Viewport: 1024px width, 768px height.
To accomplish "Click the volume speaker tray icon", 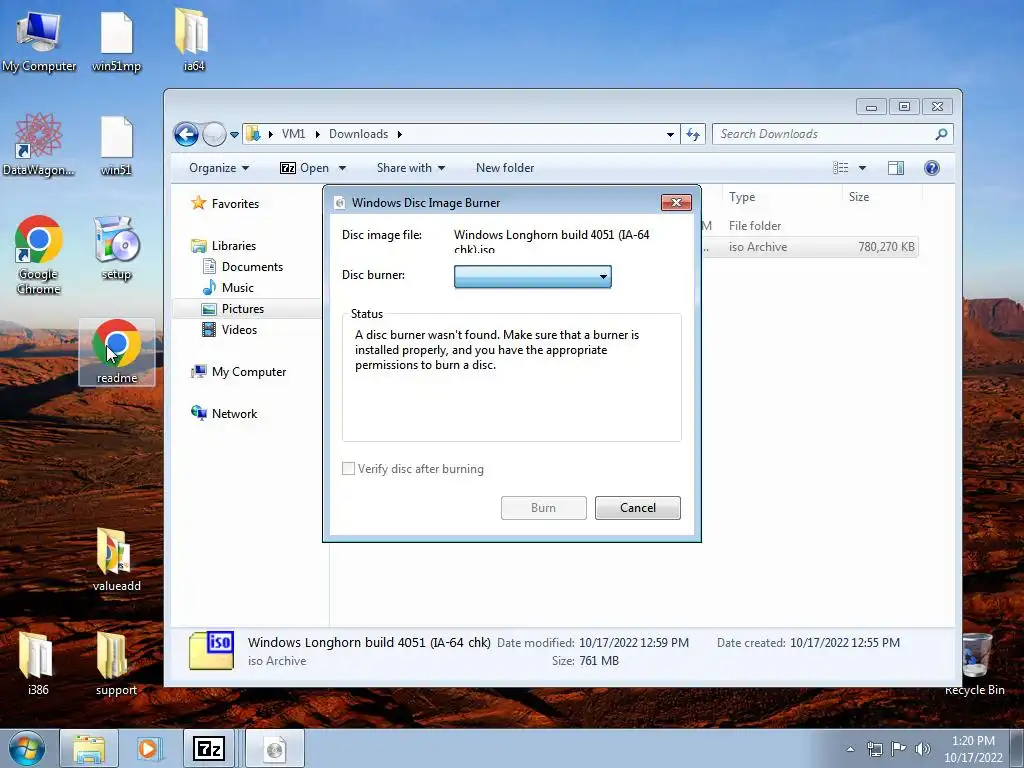I will point(923,749).
